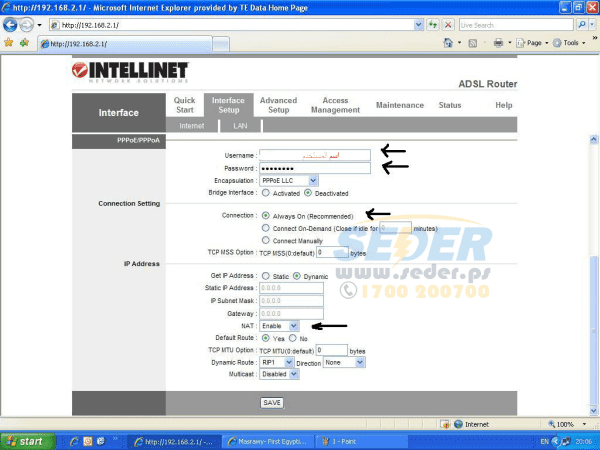Expand the NAT Enable dropdown
This screenshot has height=450, width=600.
(279, 326)
